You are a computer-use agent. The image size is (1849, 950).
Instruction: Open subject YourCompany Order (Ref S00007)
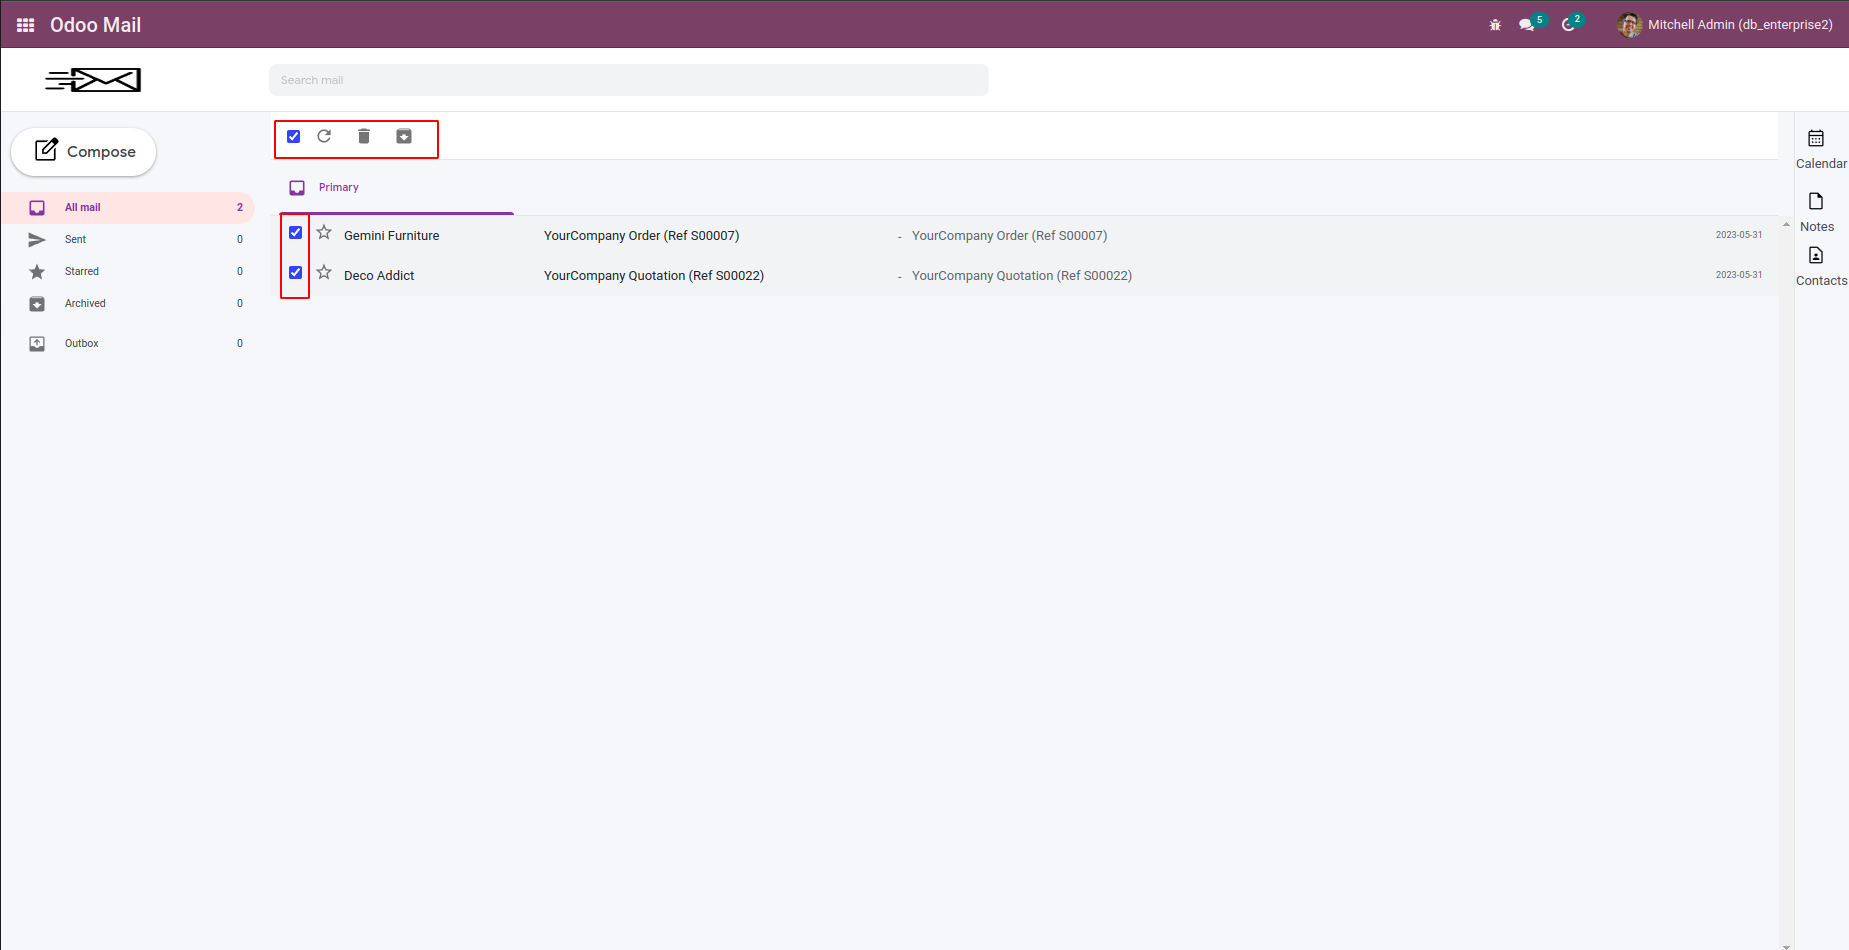[642, 236]
